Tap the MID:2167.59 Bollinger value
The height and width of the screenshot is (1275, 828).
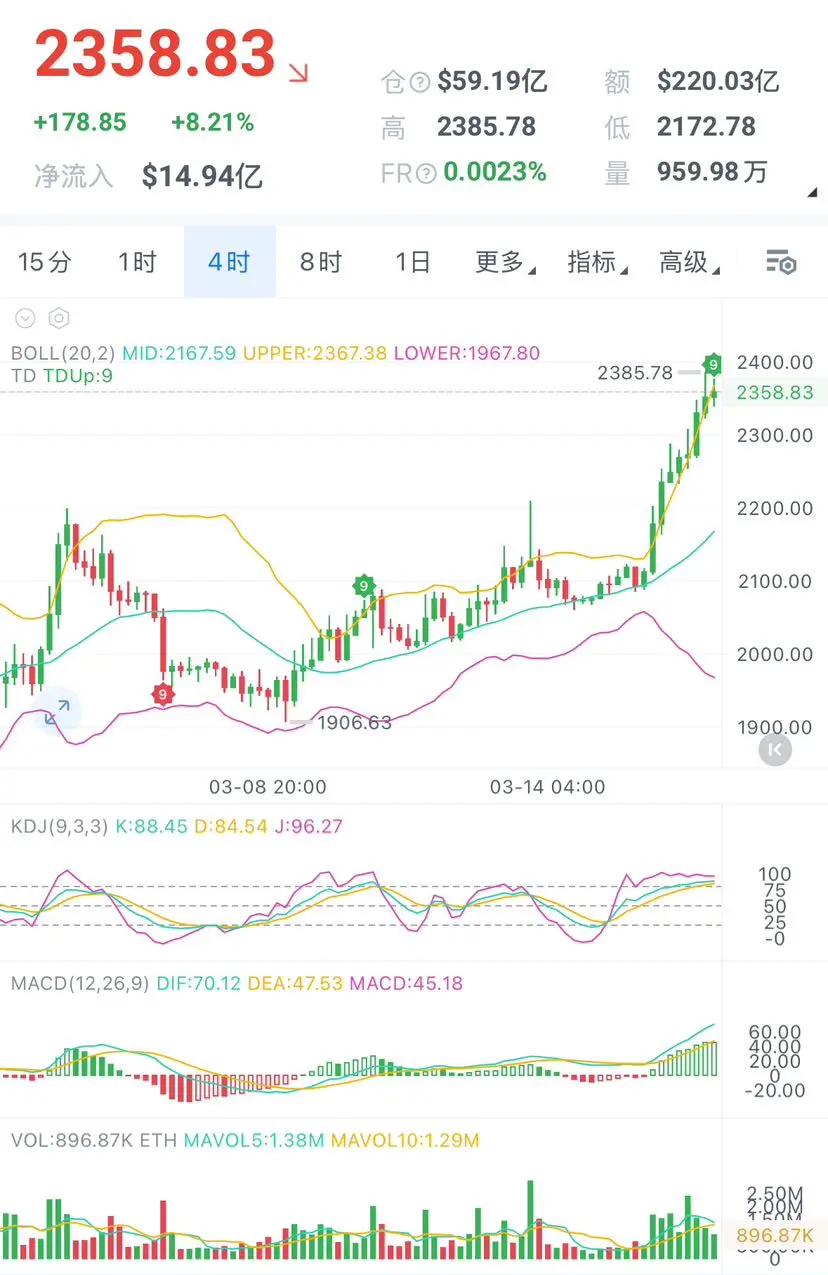pyautogui.click(x=179, y=353)
